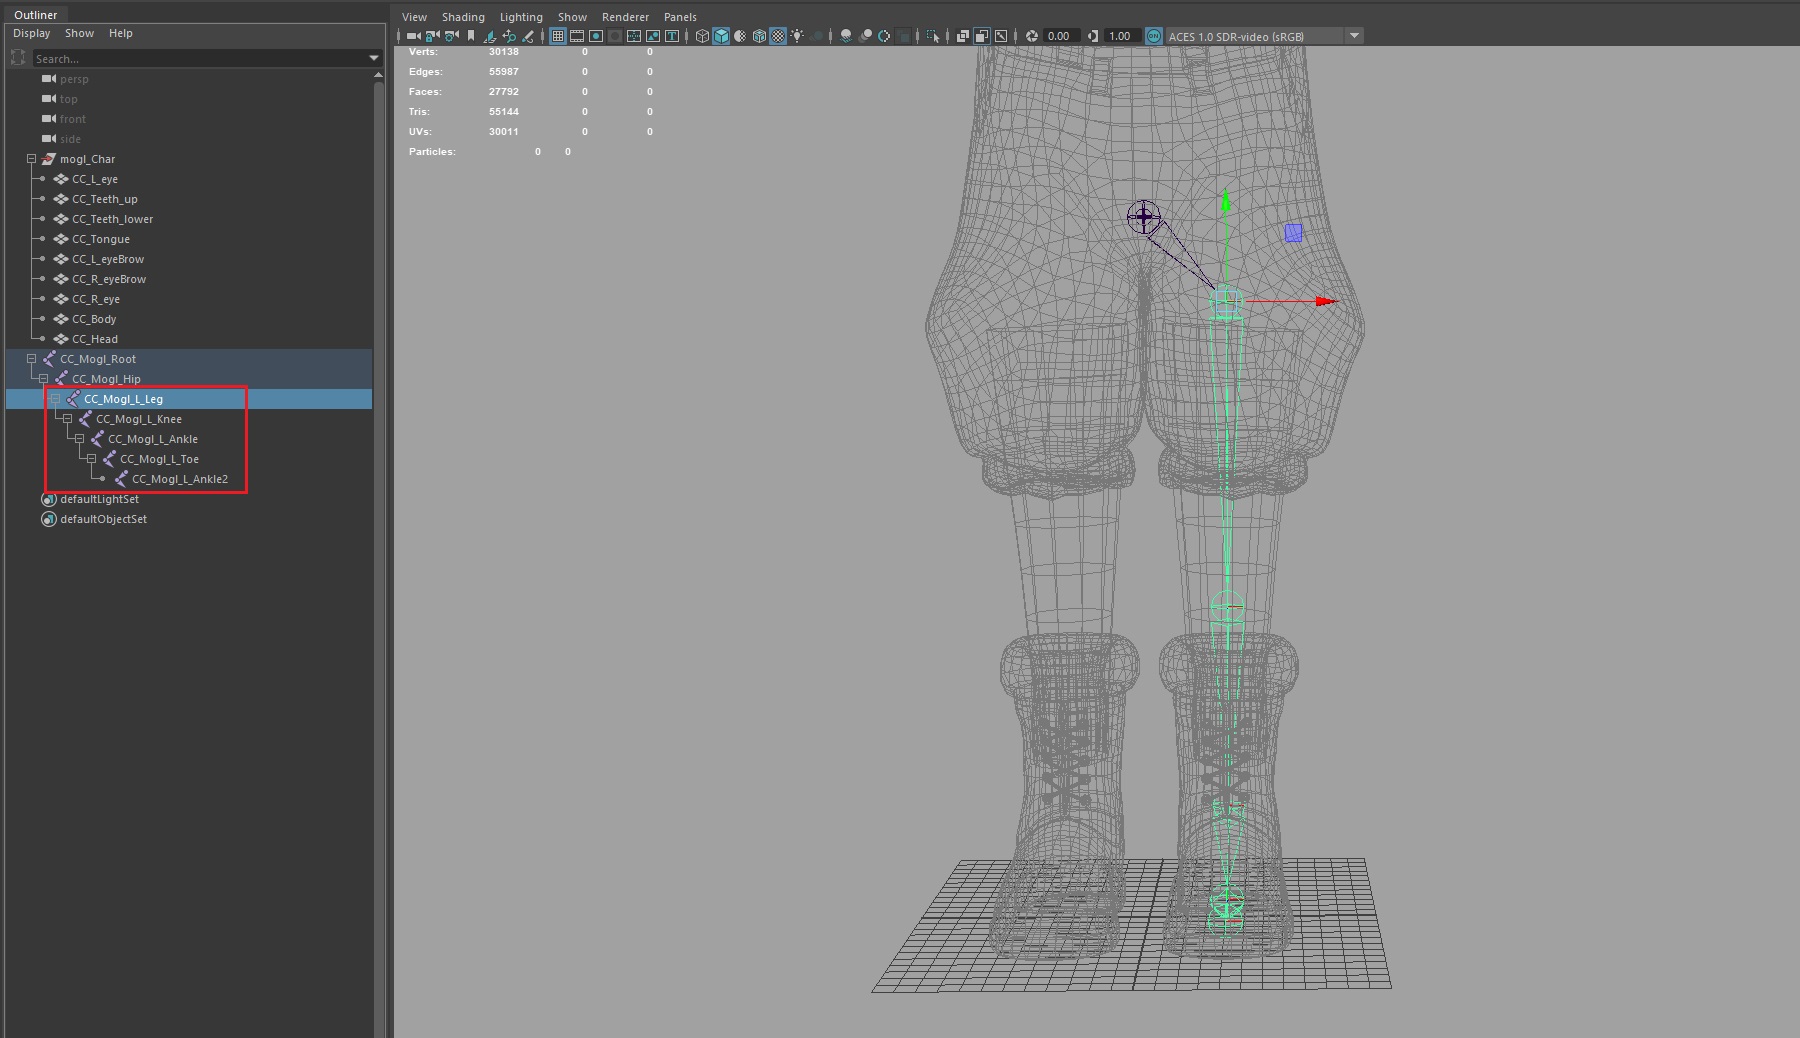
Task: Click the camera Bookmarks icon
Action: coord(471,36)
